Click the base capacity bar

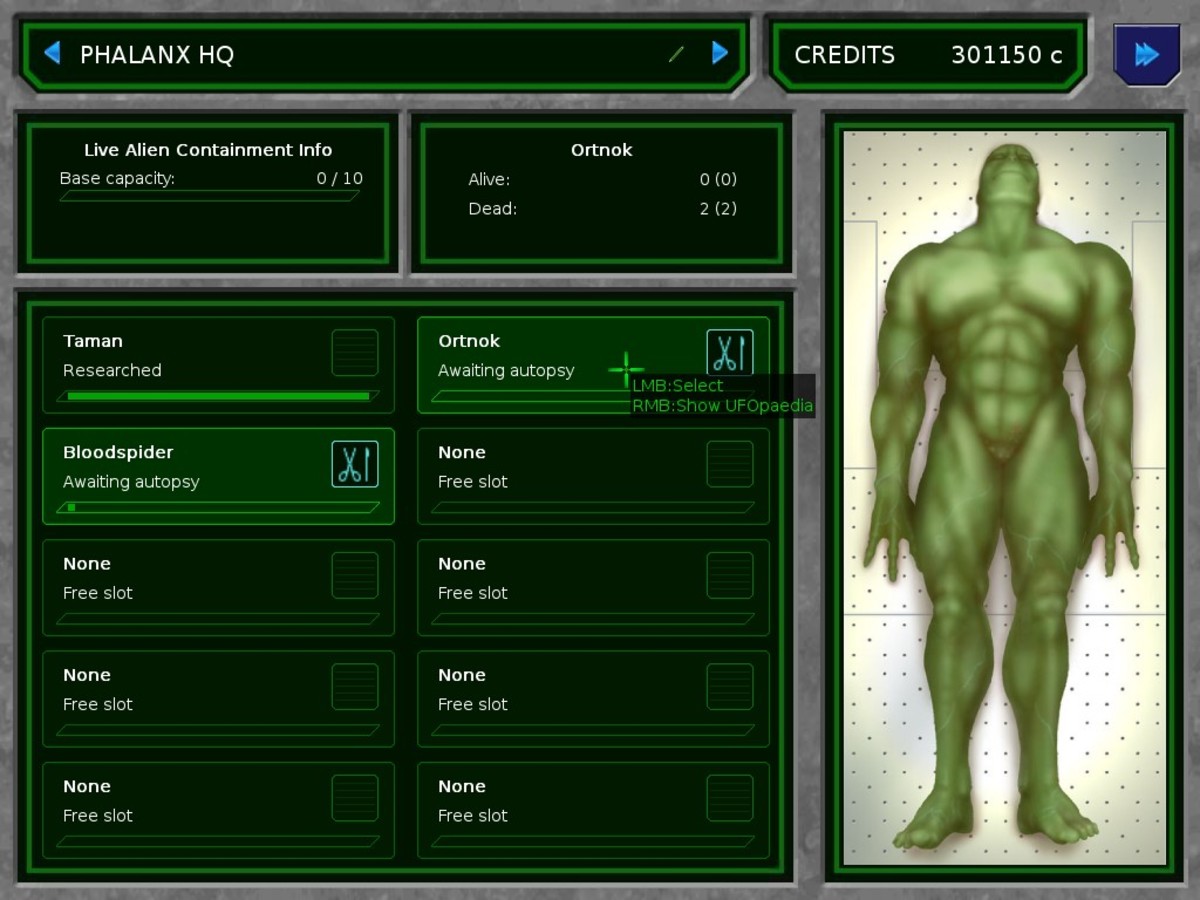[209, 196]
